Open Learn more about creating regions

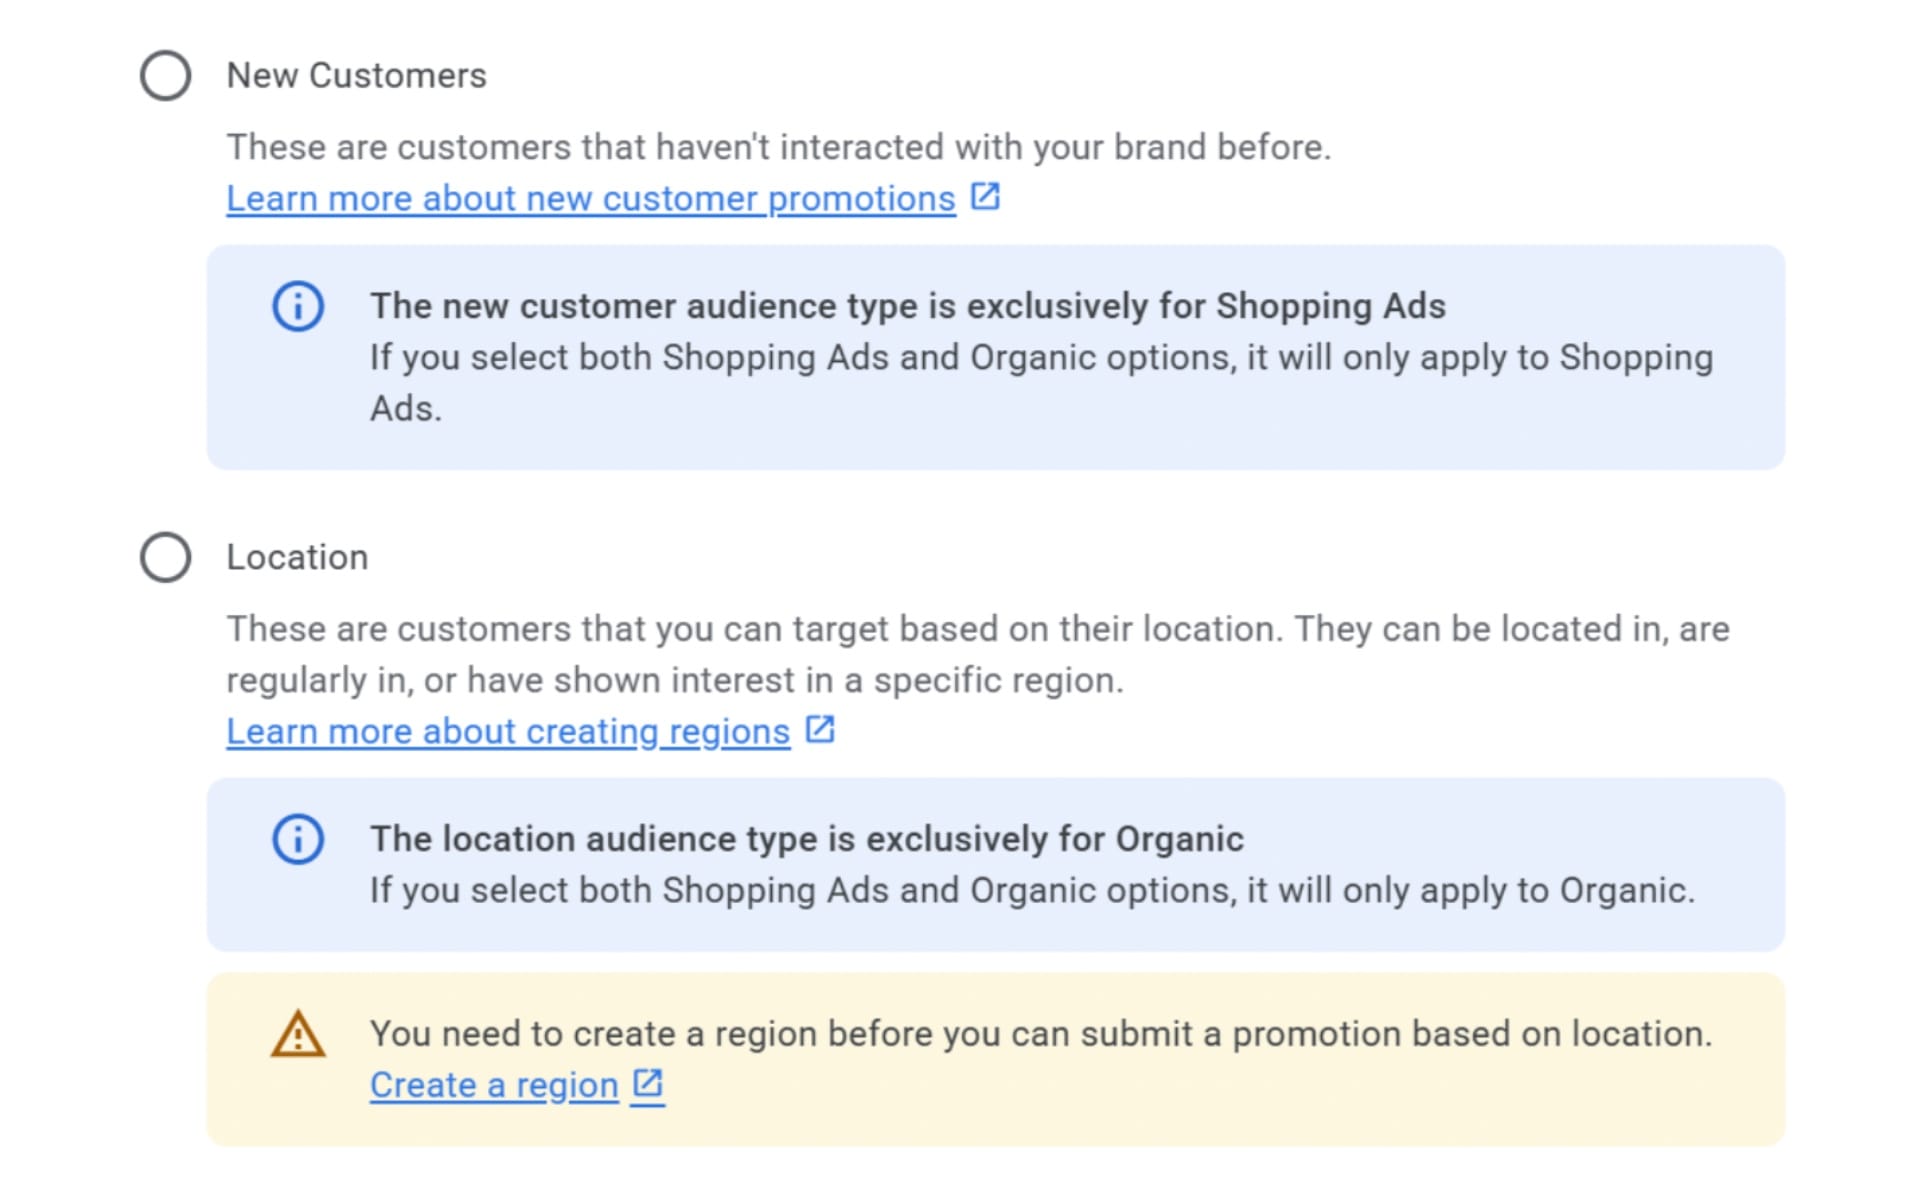coord(506,731)
